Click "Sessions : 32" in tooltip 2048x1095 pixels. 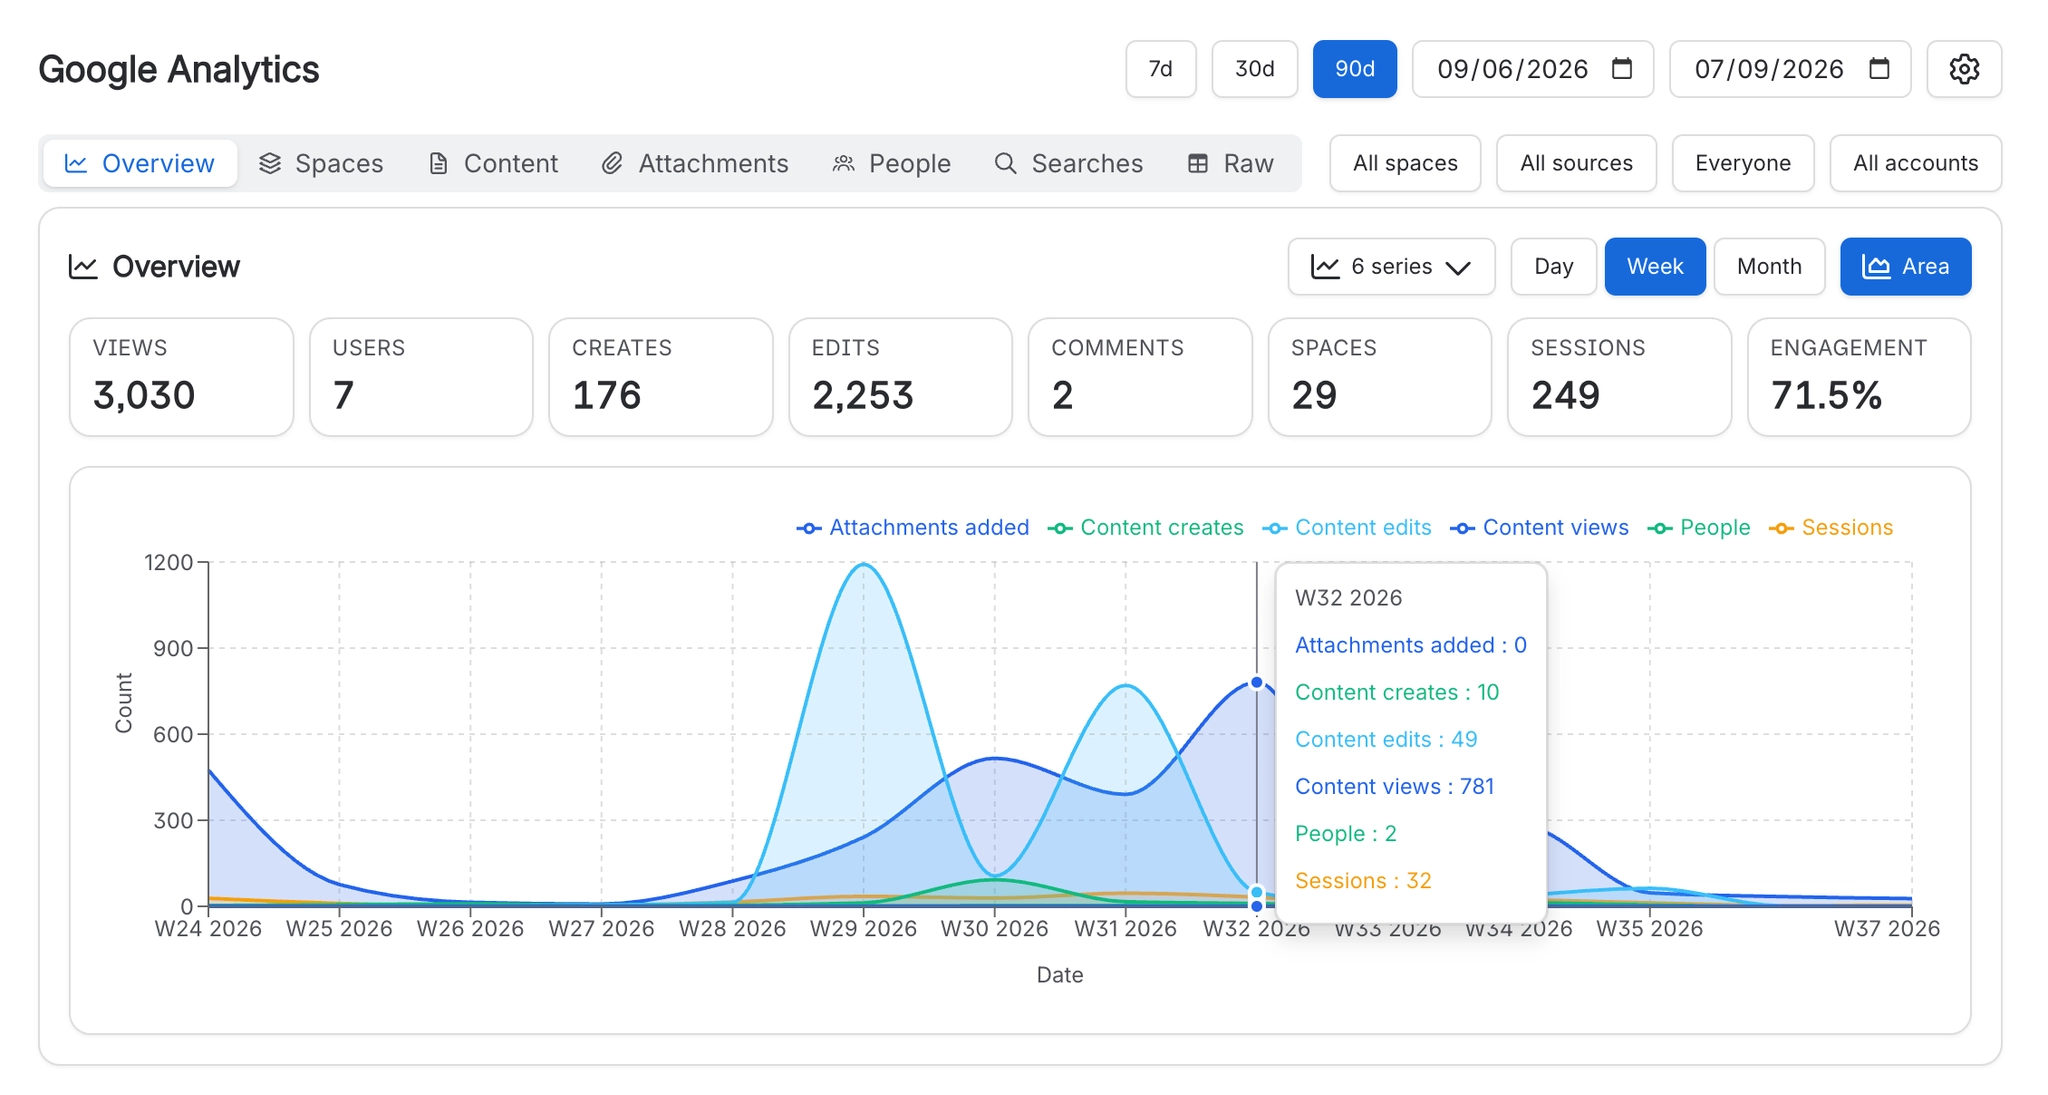click(1363, 880)
